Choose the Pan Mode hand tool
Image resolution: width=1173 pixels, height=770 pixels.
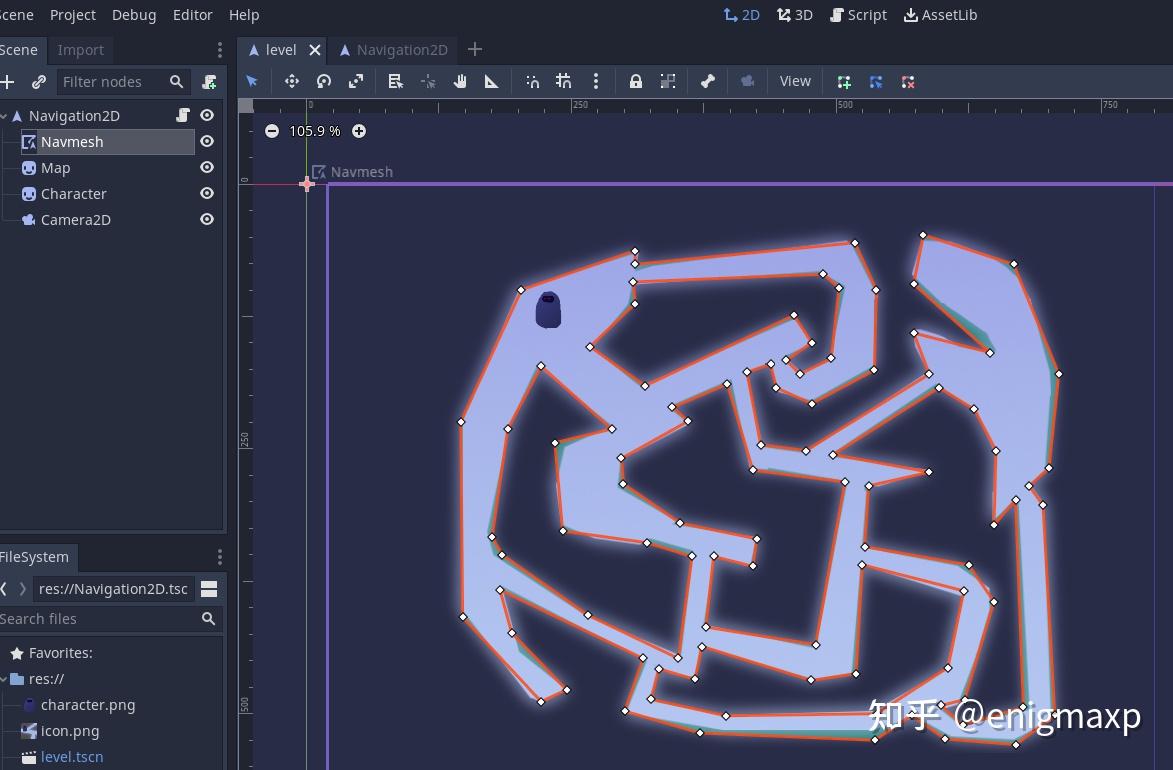tap(460, 82)
